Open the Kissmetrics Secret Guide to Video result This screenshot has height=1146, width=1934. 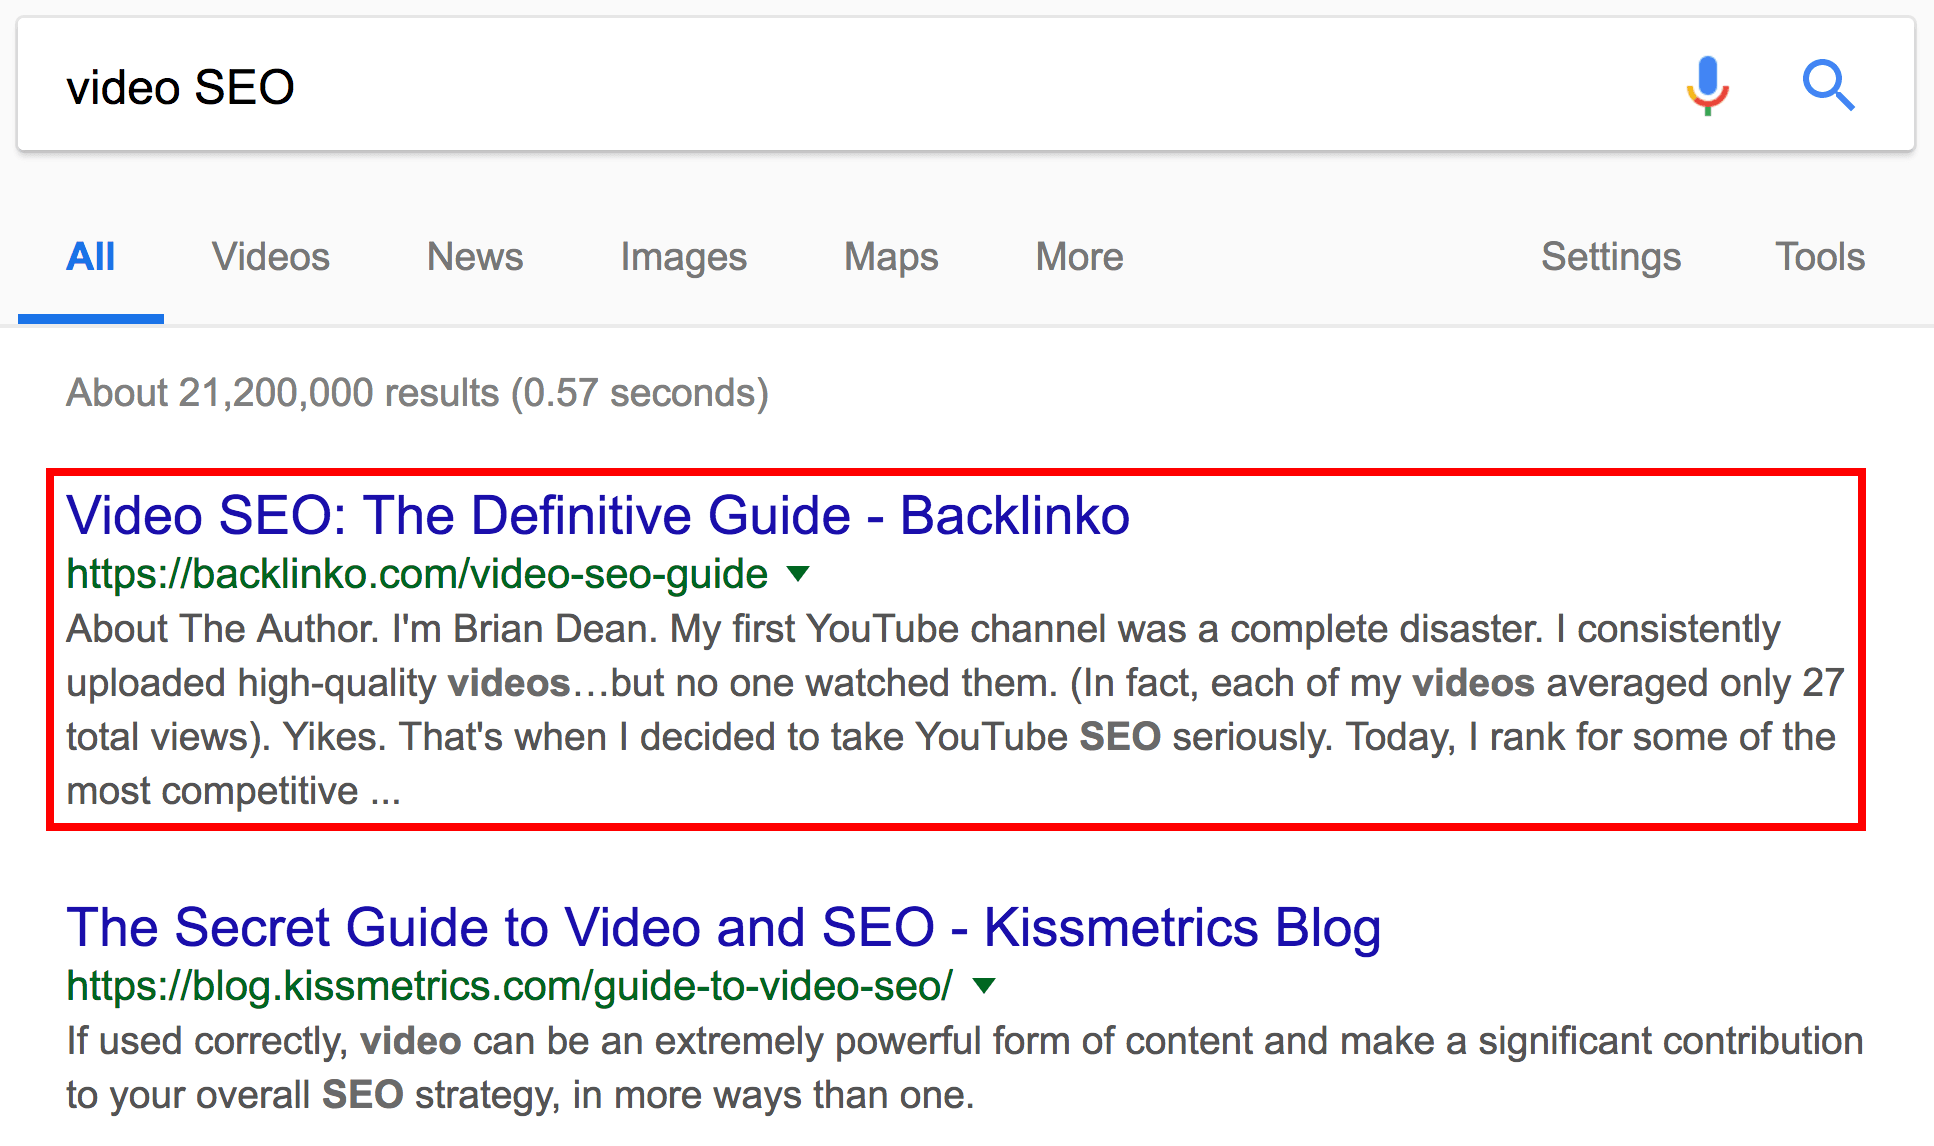click(724, 928)
